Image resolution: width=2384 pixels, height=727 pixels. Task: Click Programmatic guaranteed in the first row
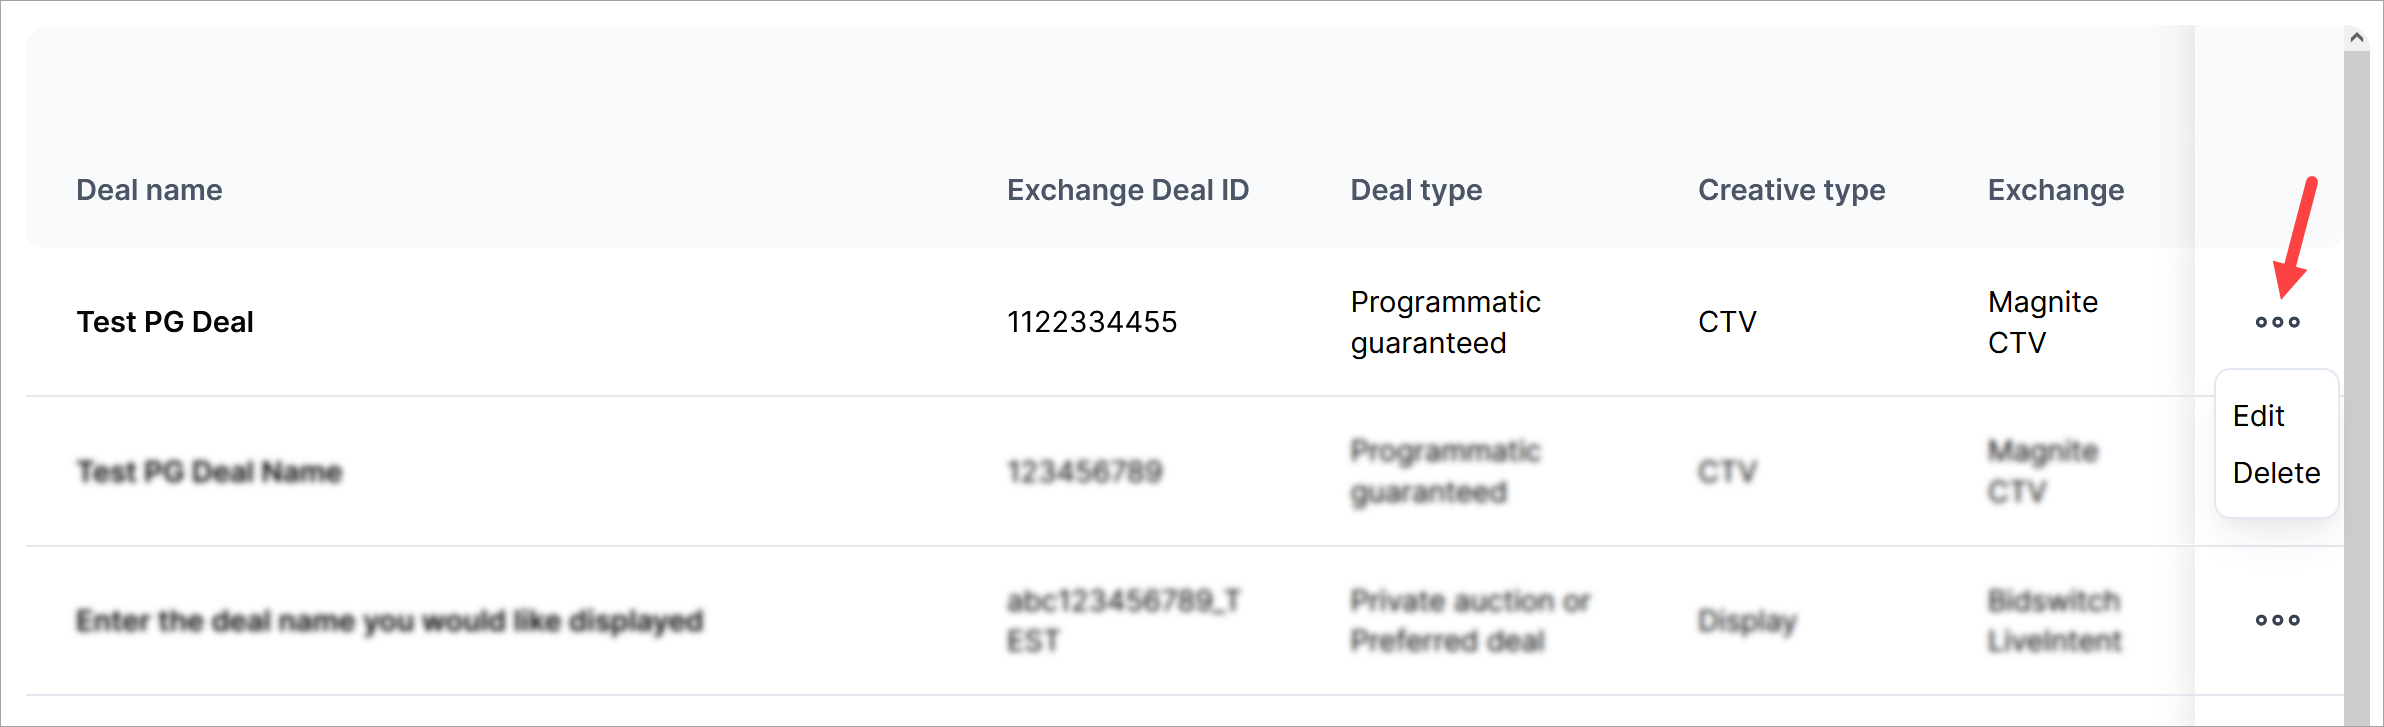click(x=1445, y=322)
